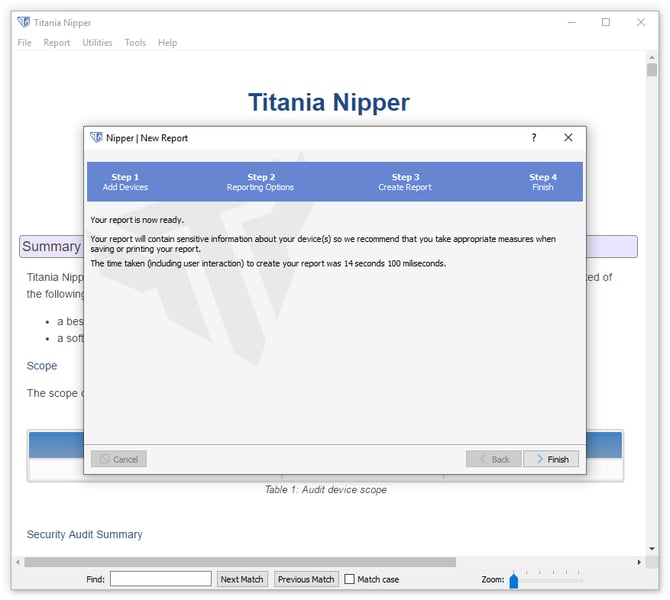This screenshot has width=670, height=600.
Task: Enable the Match case checkbox
Action: 349,579
